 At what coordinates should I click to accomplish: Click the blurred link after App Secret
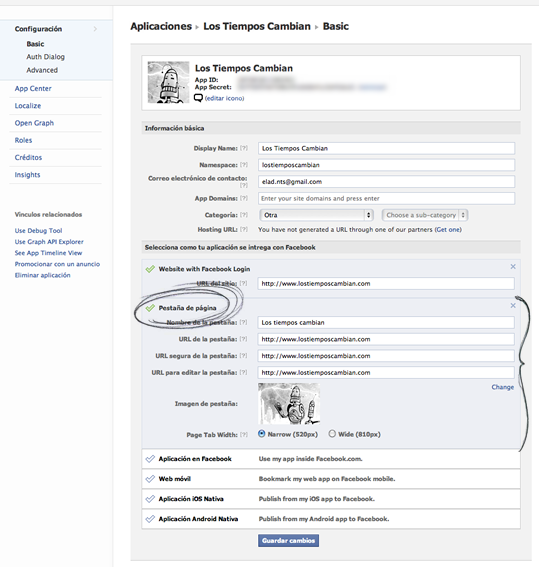pos(373,87)
